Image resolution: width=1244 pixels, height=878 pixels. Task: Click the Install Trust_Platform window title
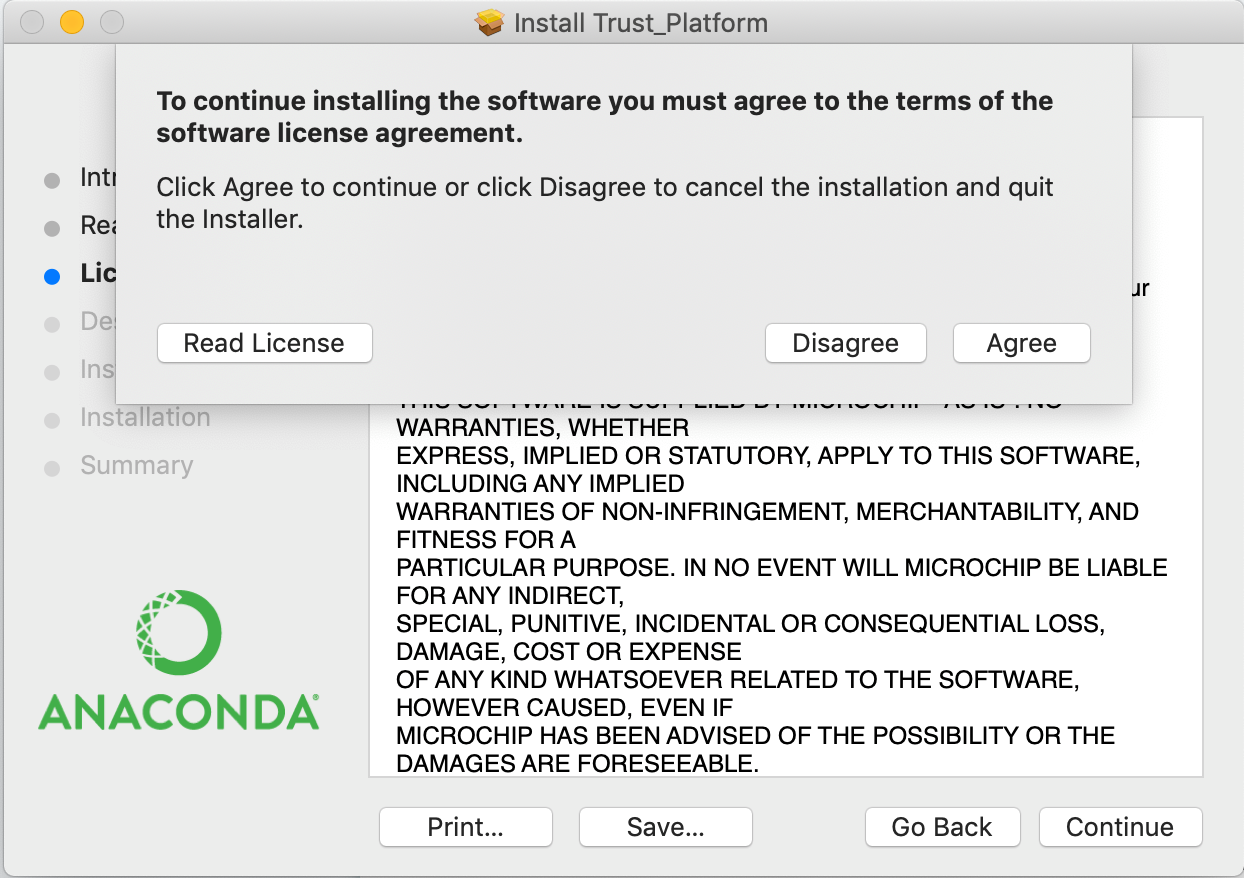640,22
